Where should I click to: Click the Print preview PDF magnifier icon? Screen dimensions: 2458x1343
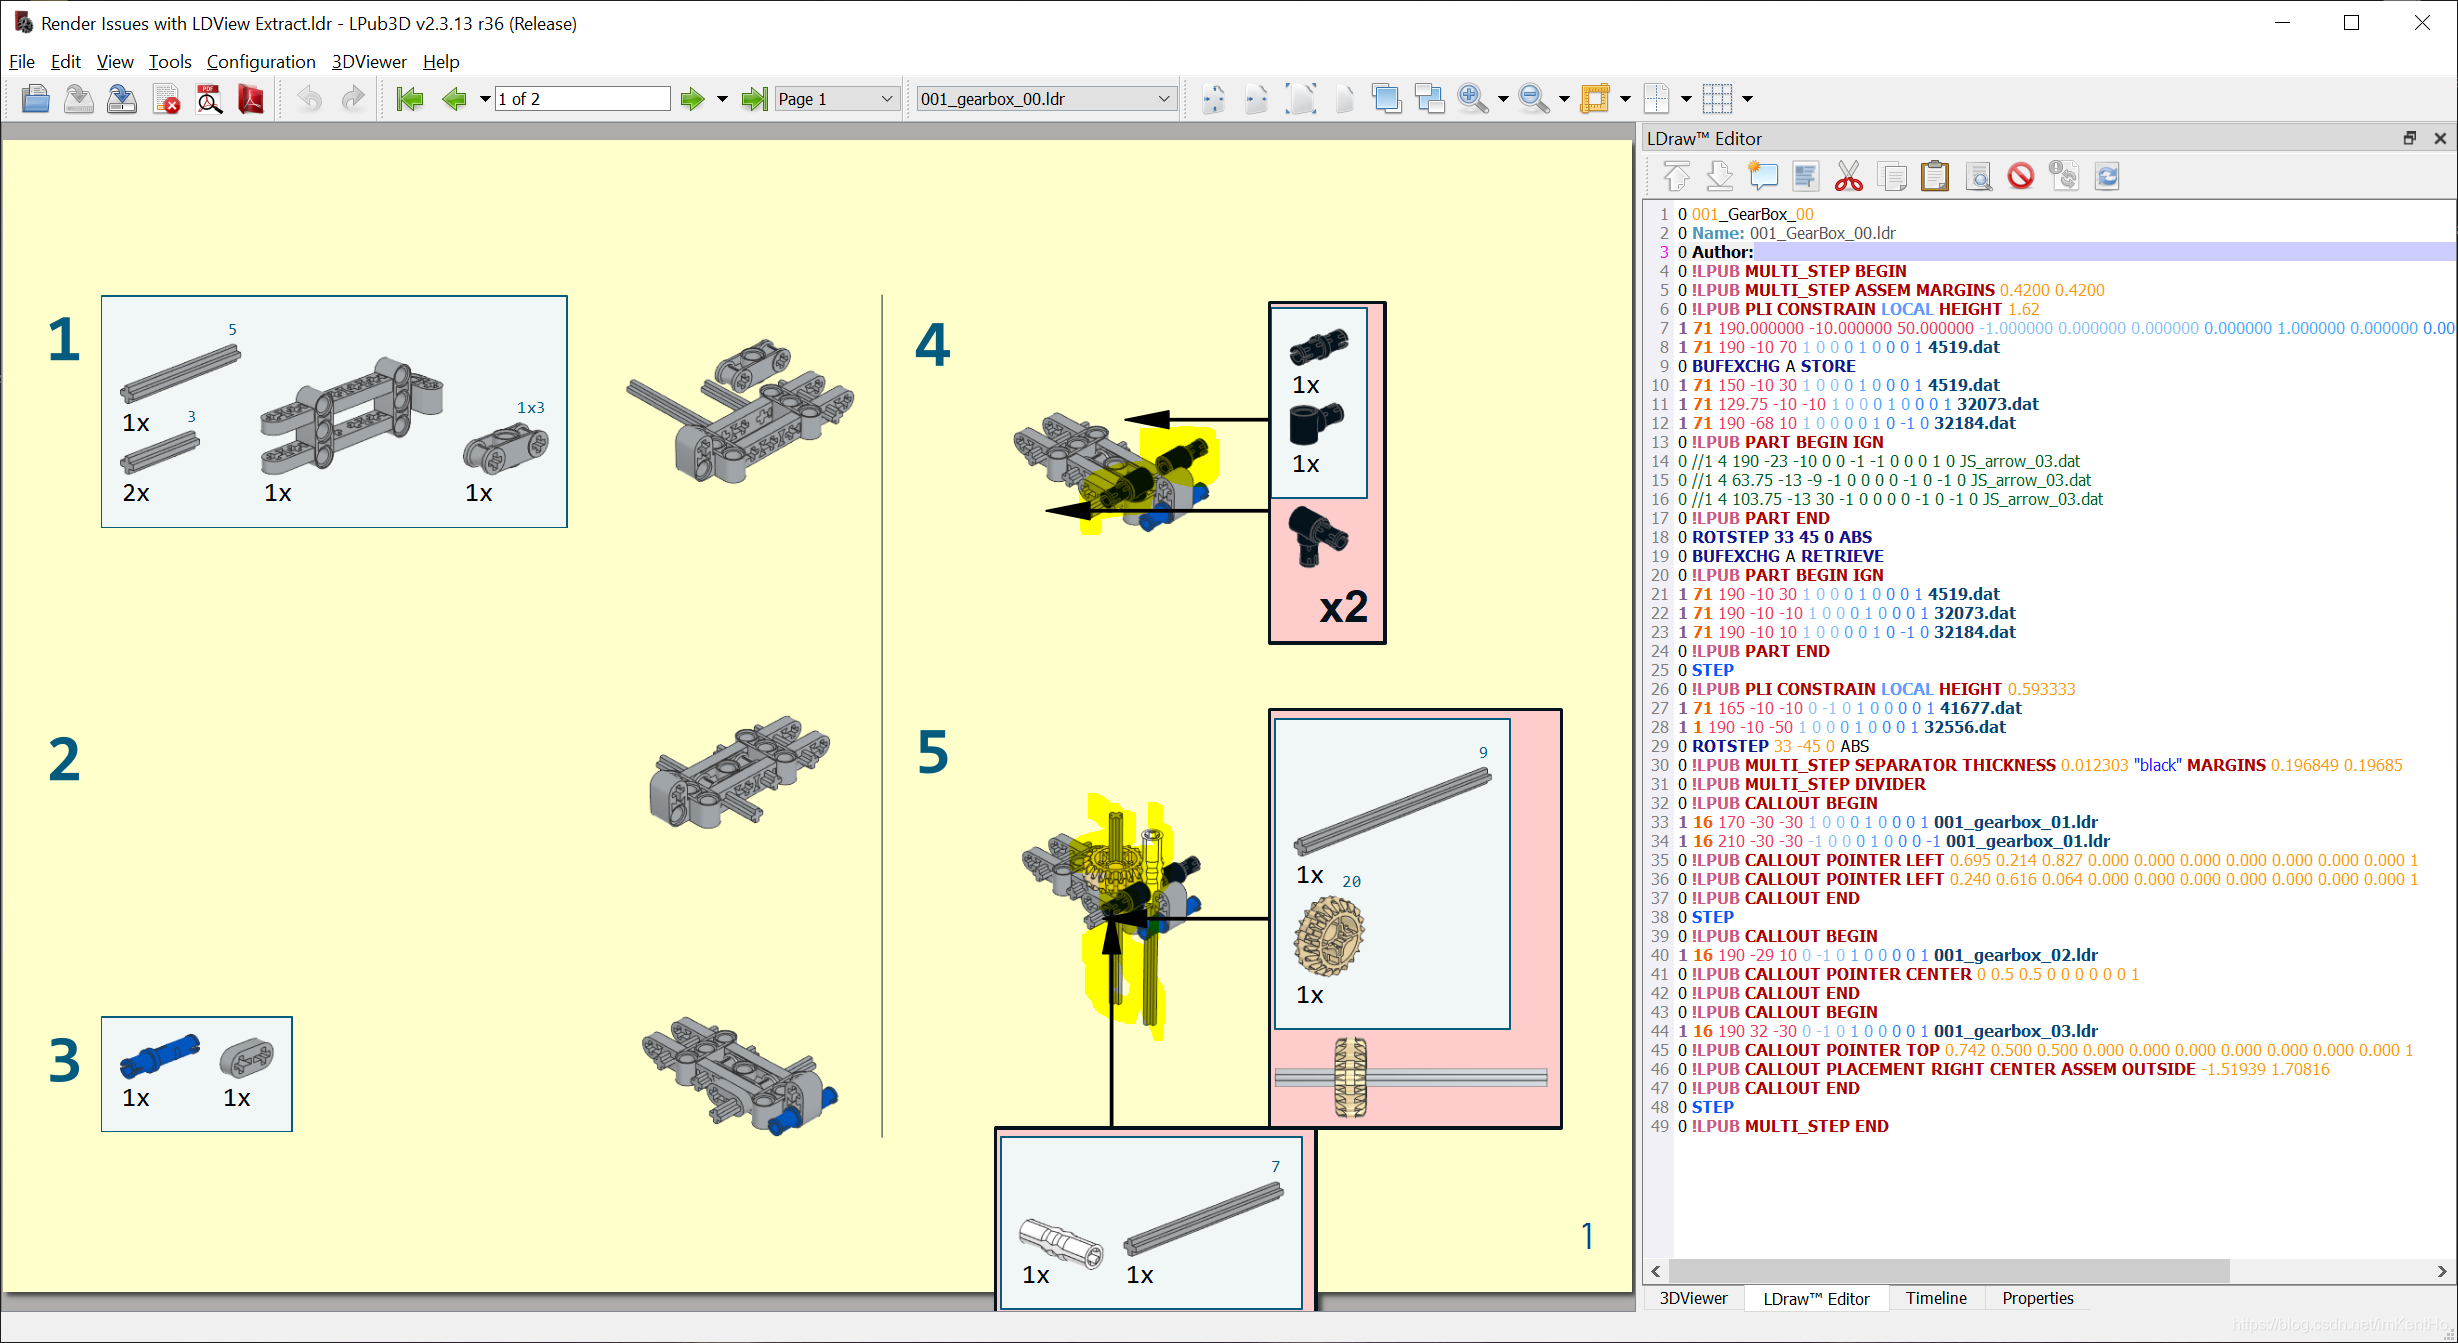tap(209, 98)
